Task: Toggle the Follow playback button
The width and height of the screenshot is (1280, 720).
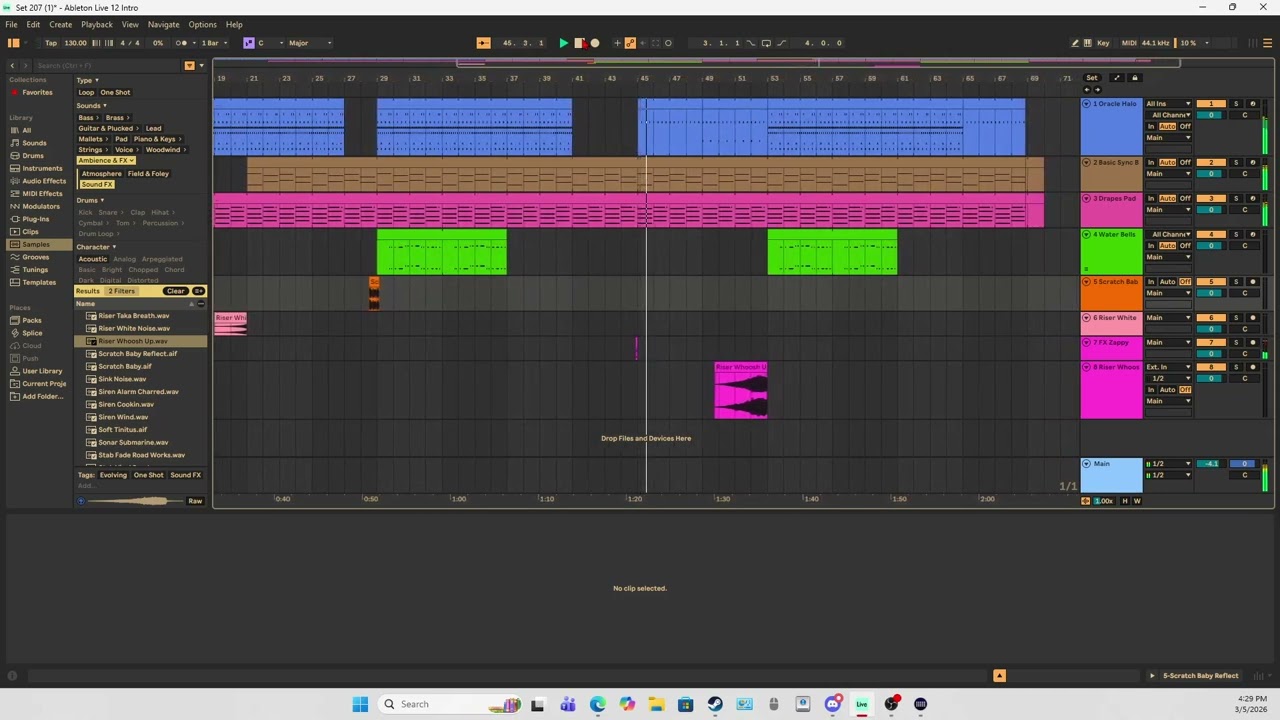Action: [x=483, y=43]
